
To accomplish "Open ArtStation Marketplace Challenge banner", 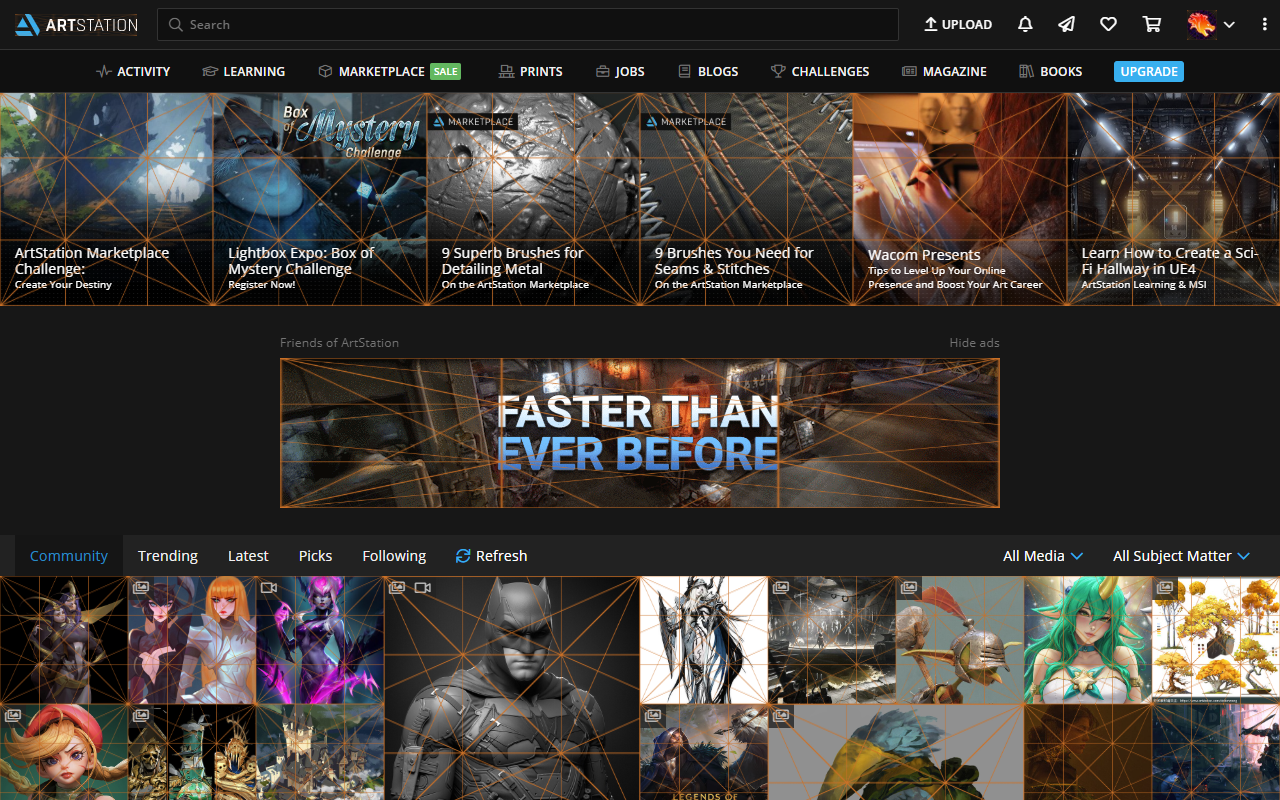I will tap(106, 199).
